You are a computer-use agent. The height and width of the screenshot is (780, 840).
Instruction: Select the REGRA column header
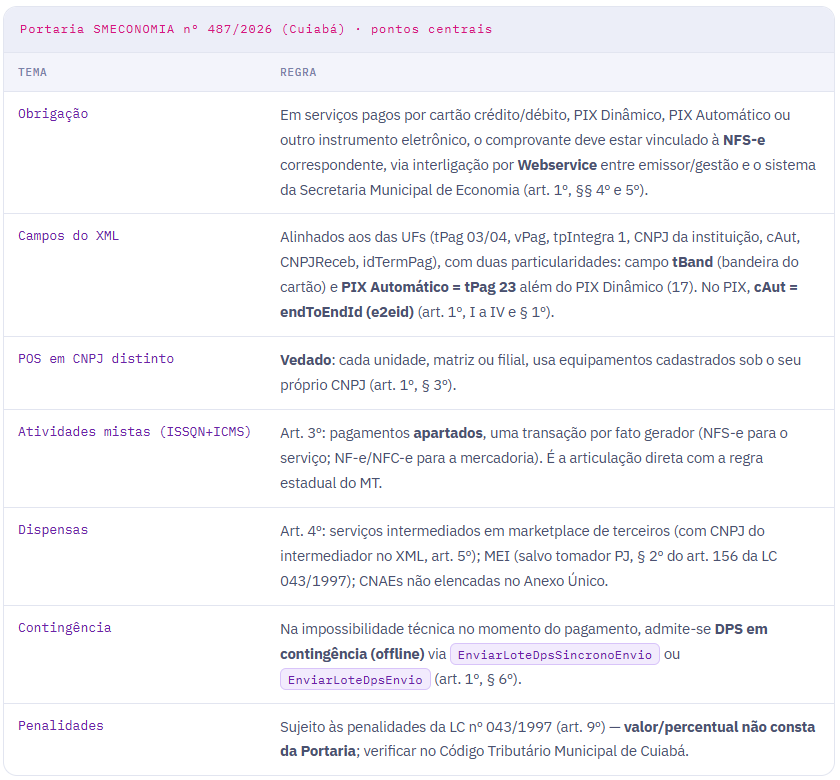[x=298, y=72]
